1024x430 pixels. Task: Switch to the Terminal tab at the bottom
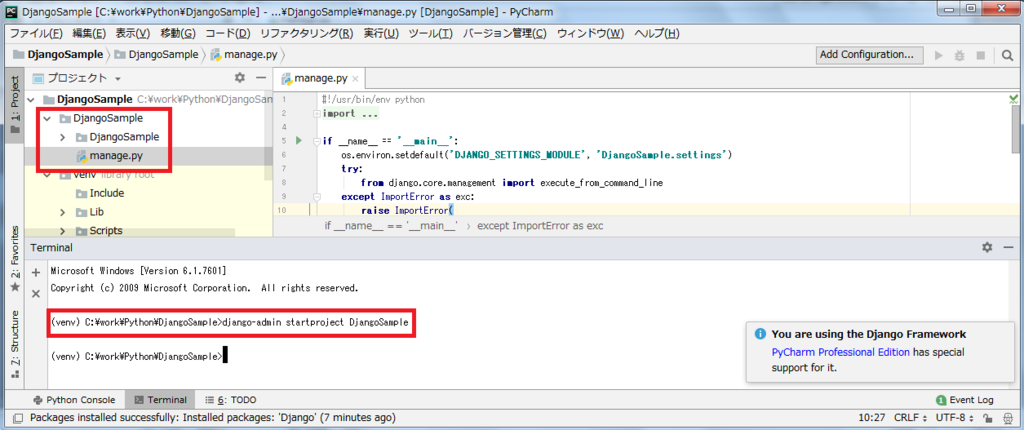159,400
